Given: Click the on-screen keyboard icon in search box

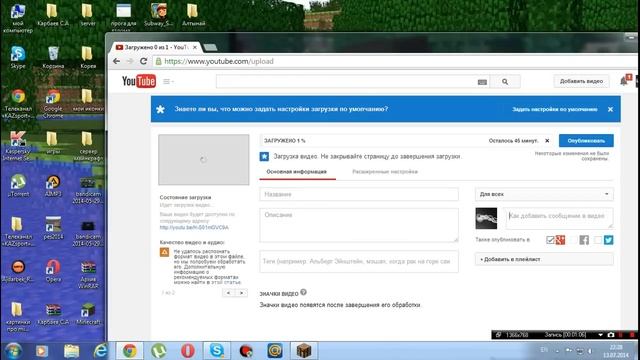Looking at the screenshot, I should (482, 82).
